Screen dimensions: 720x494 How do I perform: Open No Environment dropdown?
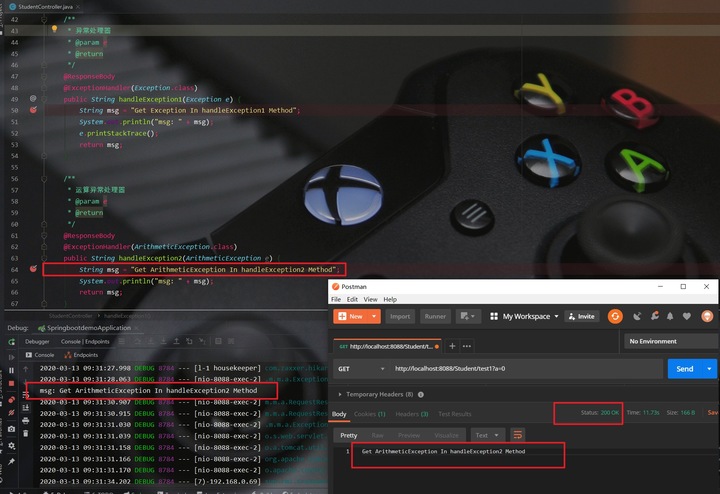coord(672,341)
